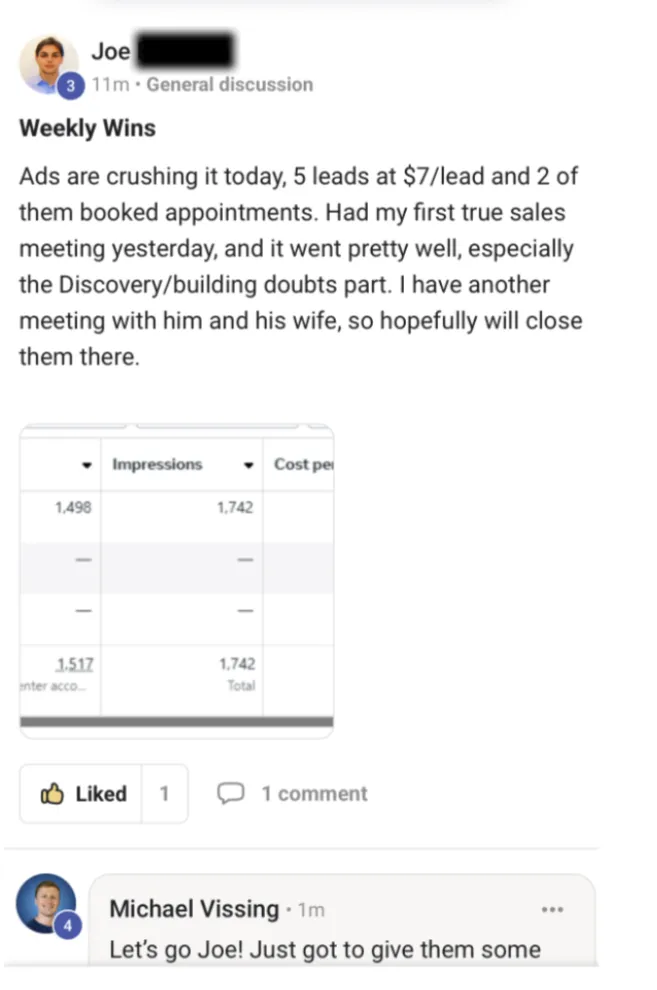Select the Cost per column header

302,465
